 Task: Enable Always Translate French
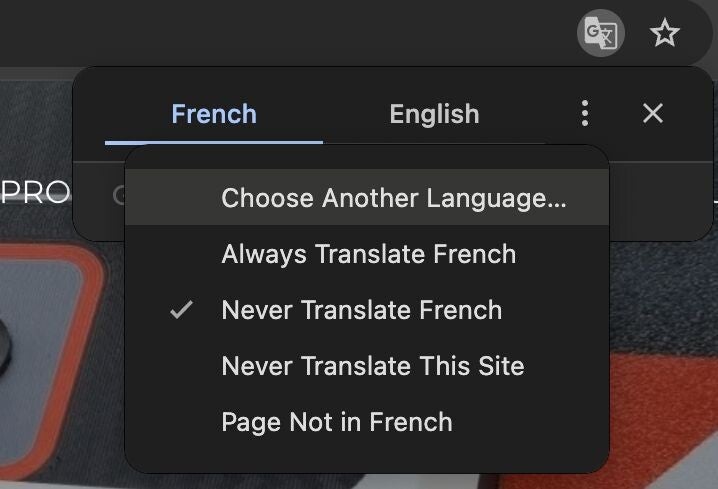coord(368,254)
